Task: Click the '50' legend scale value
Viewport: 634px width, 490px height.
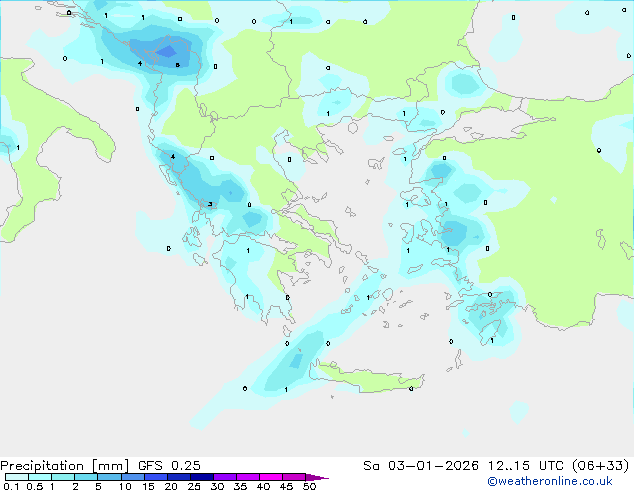Action: (309, 486)
